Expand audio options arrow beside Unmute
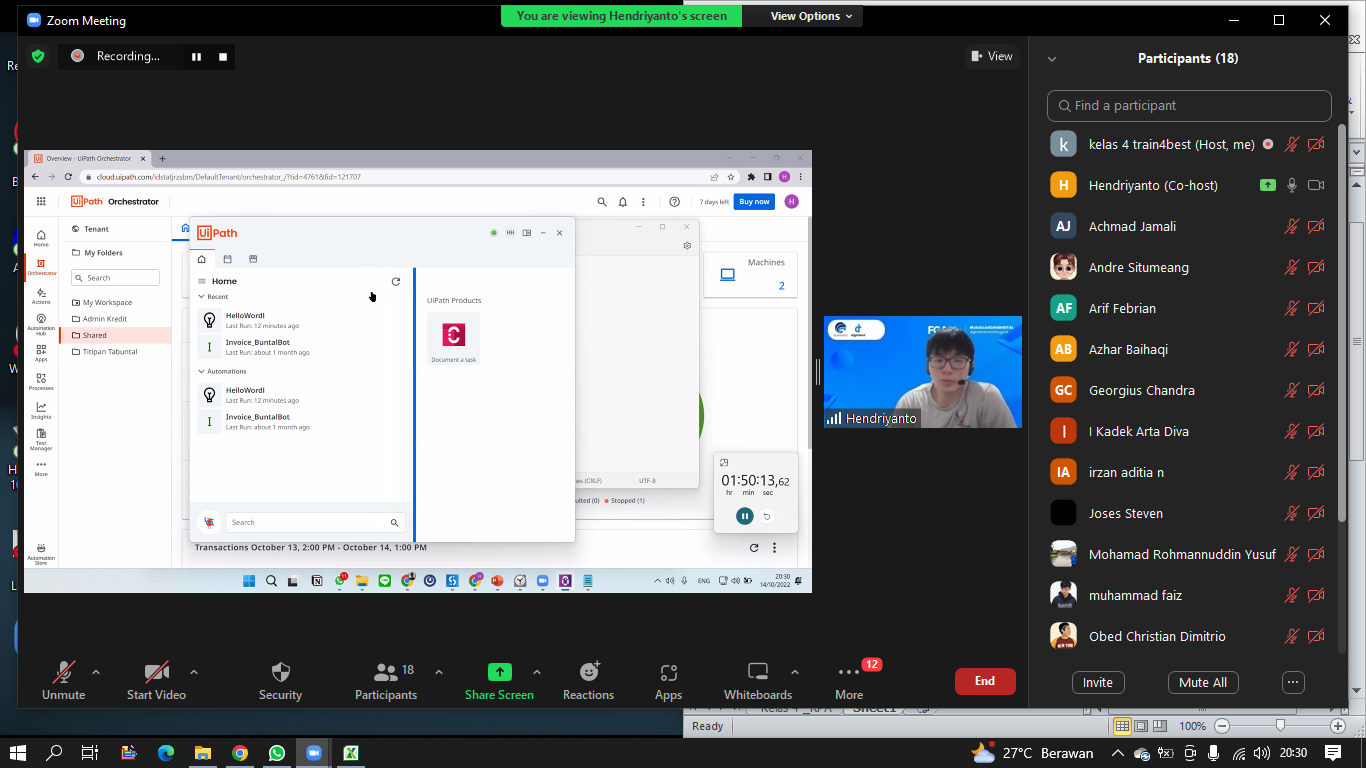The height and width of the screenshot is (768, 1366). click(x=96, y=672)
